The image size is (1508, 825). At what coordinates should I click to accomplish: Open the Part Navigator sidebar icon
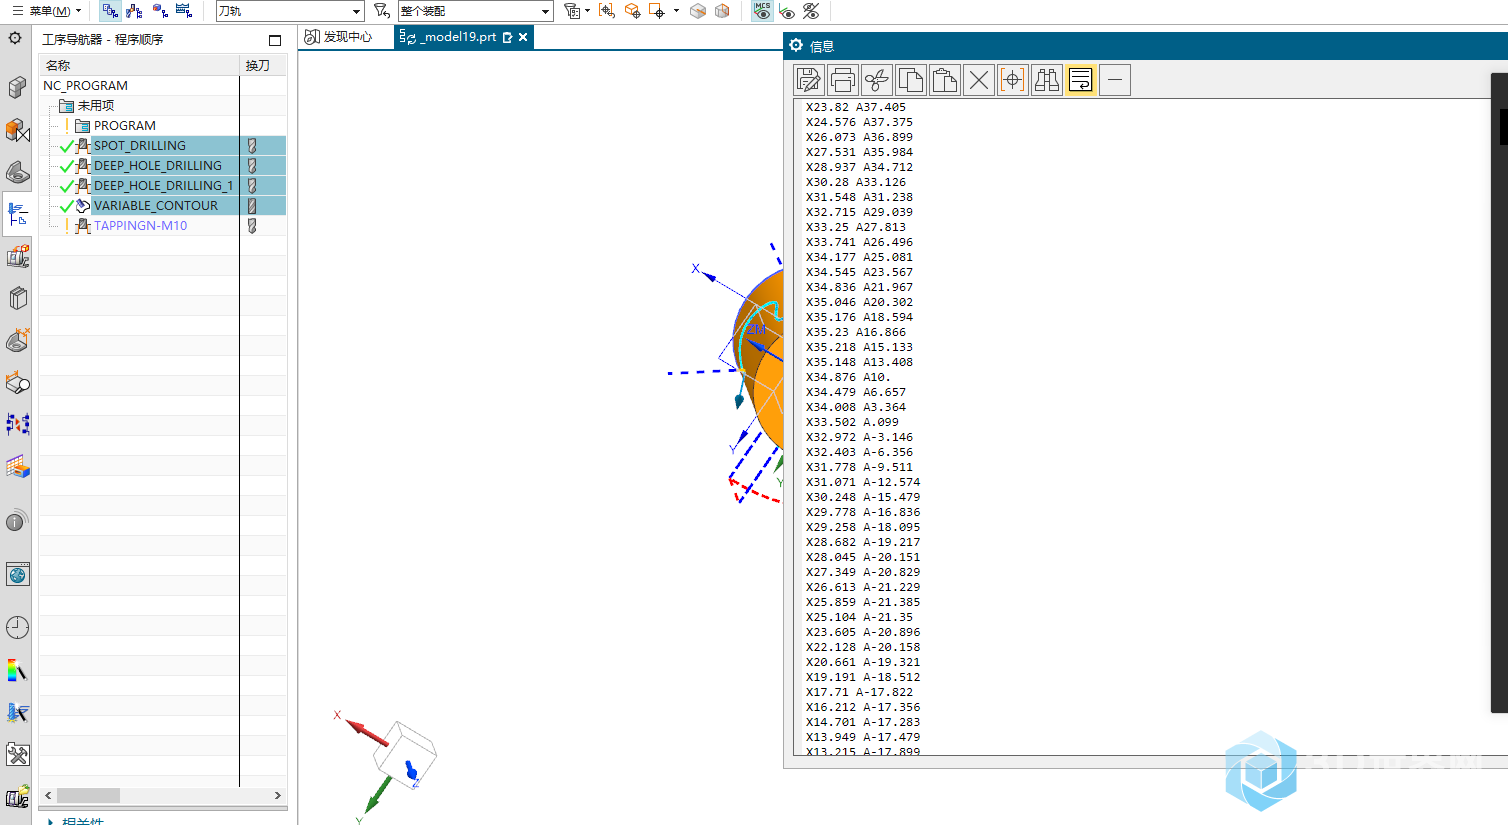[x=17, y=172]
